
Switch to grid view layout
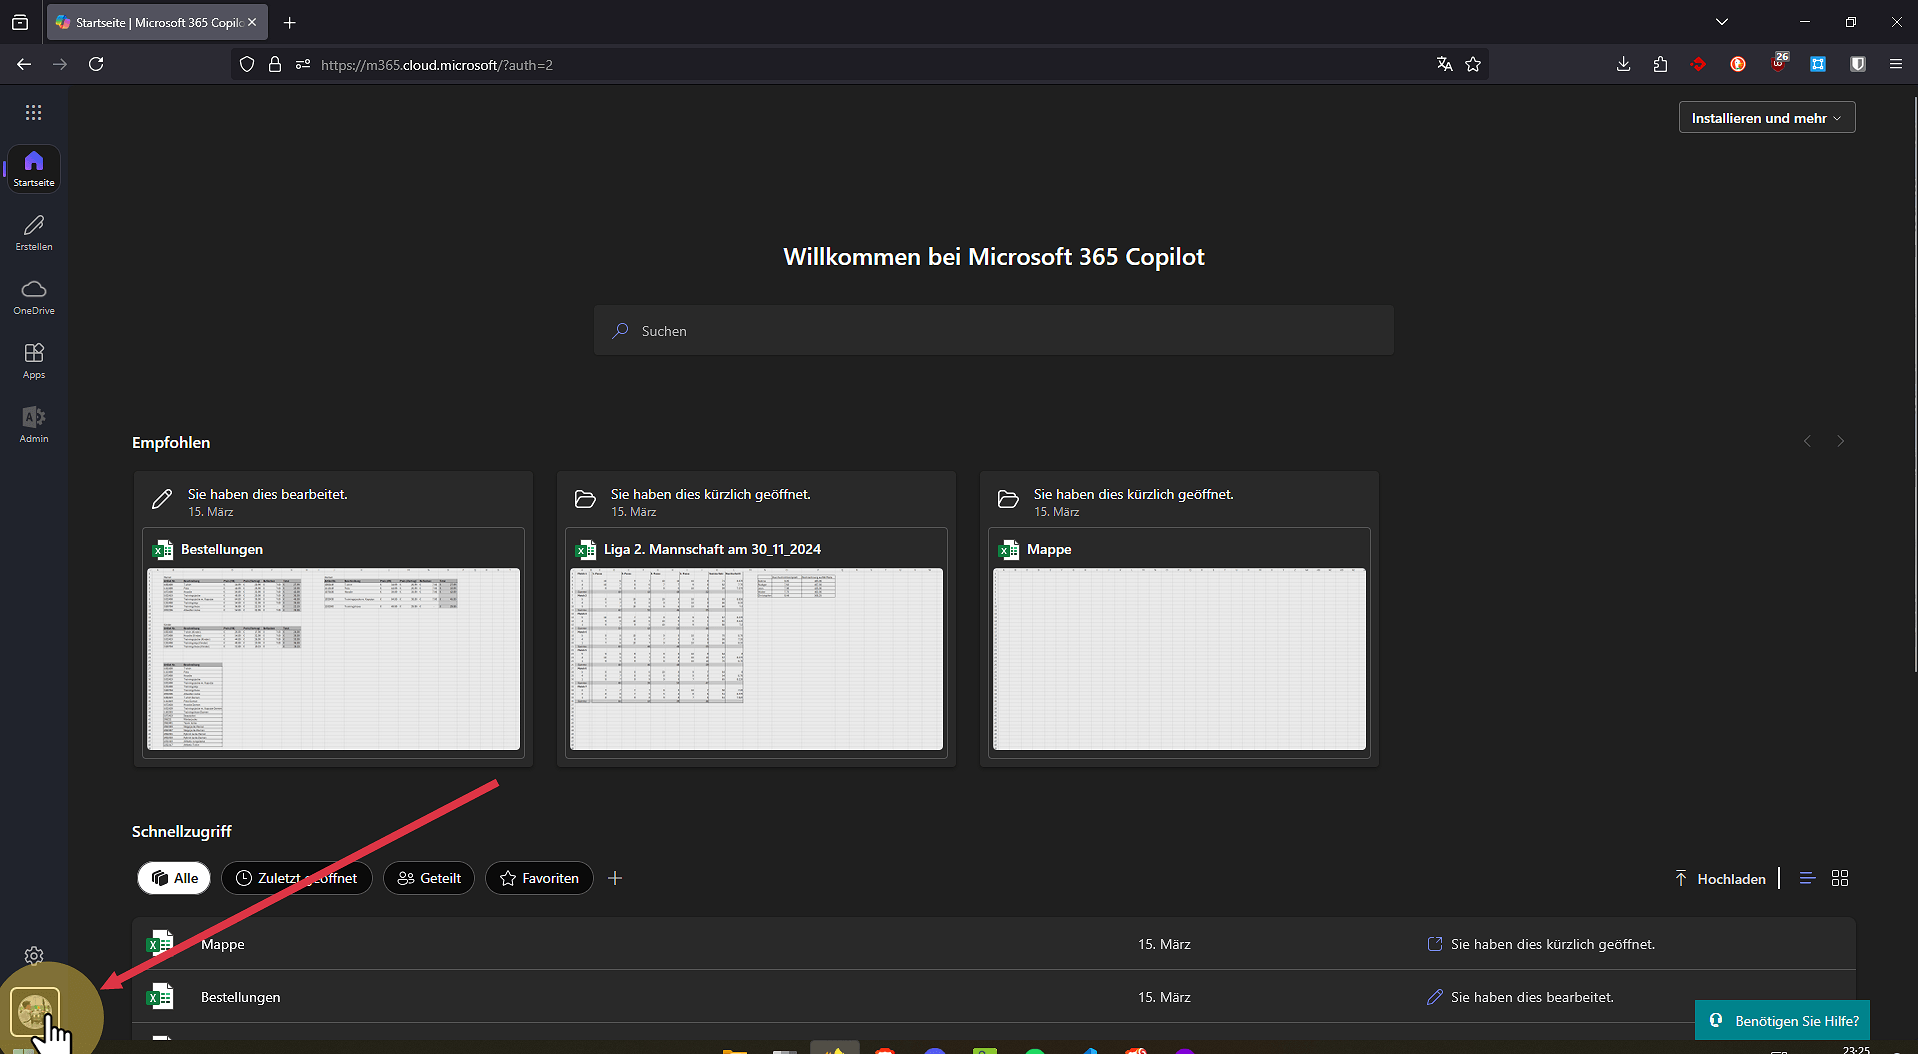click(1840, 878)
